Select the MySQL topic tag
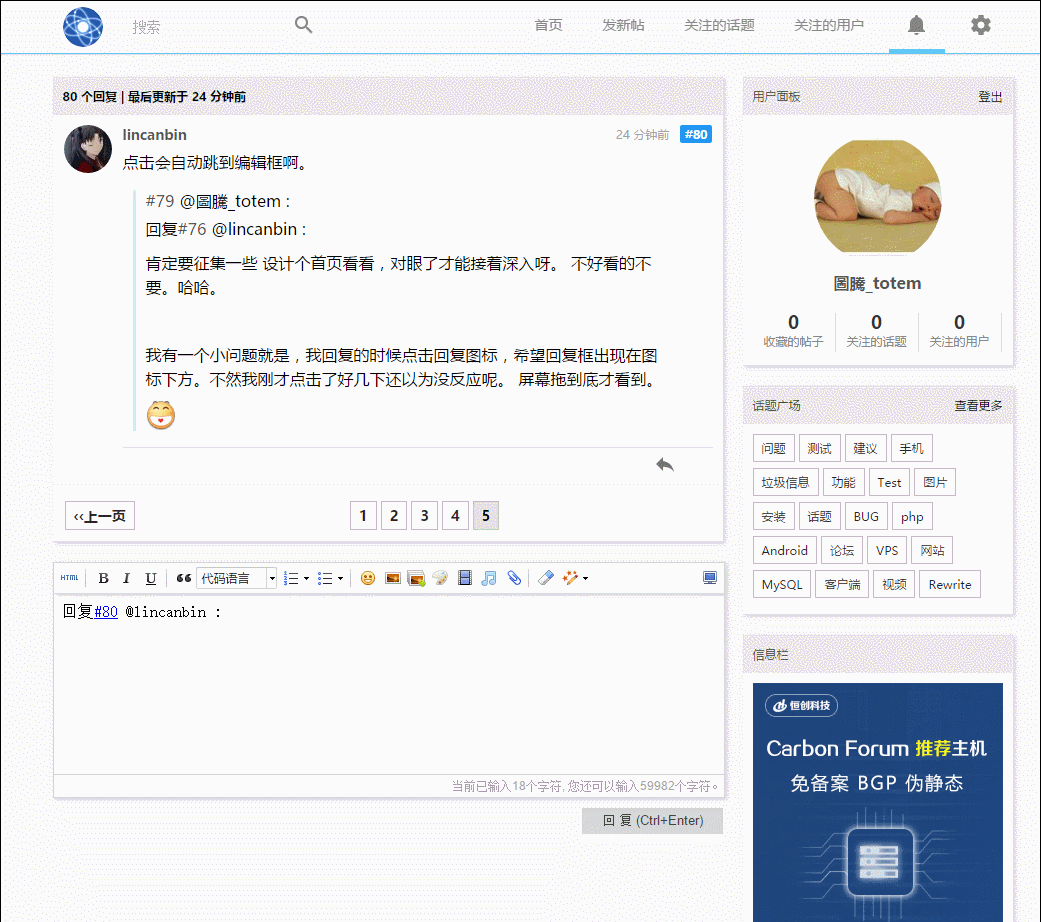 pyautogui.click(x=781, y=584)
